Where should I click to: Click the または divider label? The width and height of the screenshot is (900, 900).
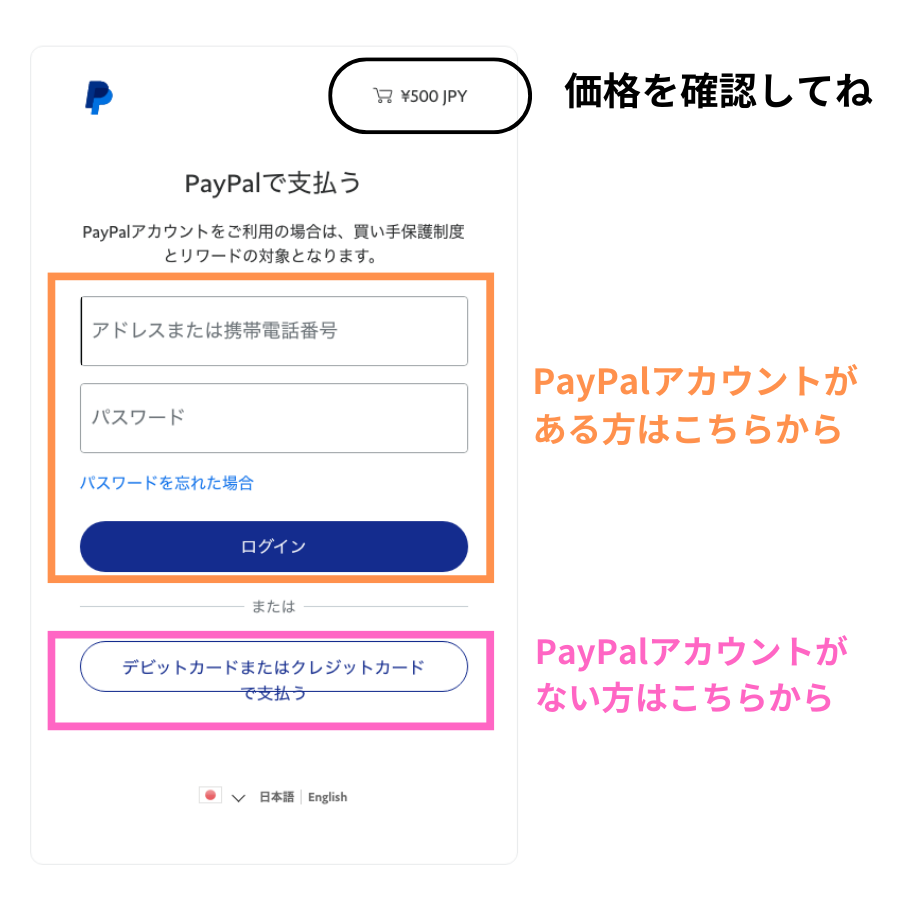[x=274, y=606]
